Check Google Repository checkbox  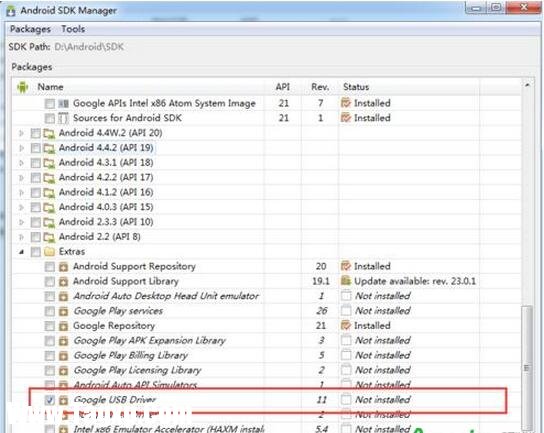[x=50, y=326]
